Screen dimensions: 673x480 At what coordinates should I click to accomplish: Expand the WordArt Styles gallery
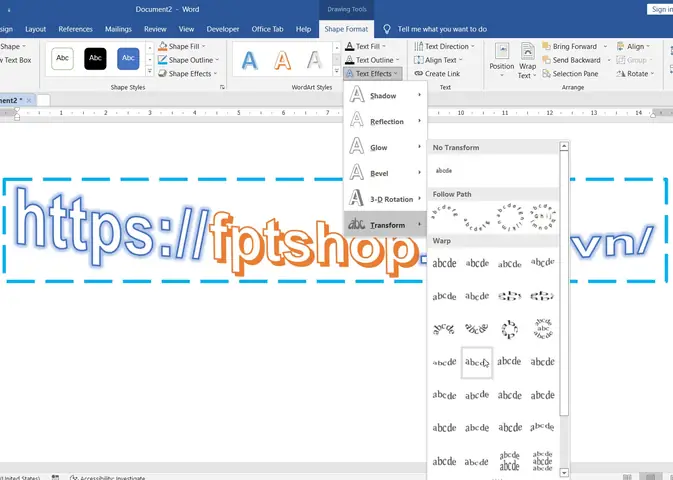(x=336, y=71)
